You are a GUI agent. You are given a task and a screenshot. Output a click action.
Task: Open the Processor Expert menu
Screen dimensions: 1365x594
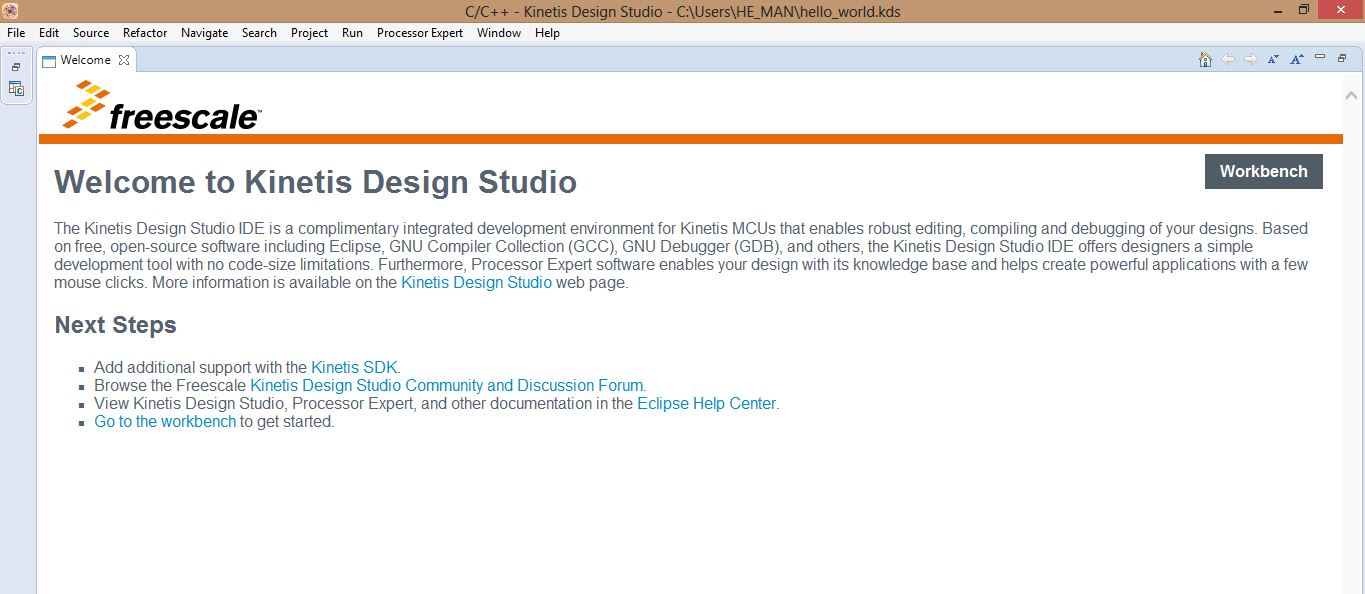click(420, 33)
